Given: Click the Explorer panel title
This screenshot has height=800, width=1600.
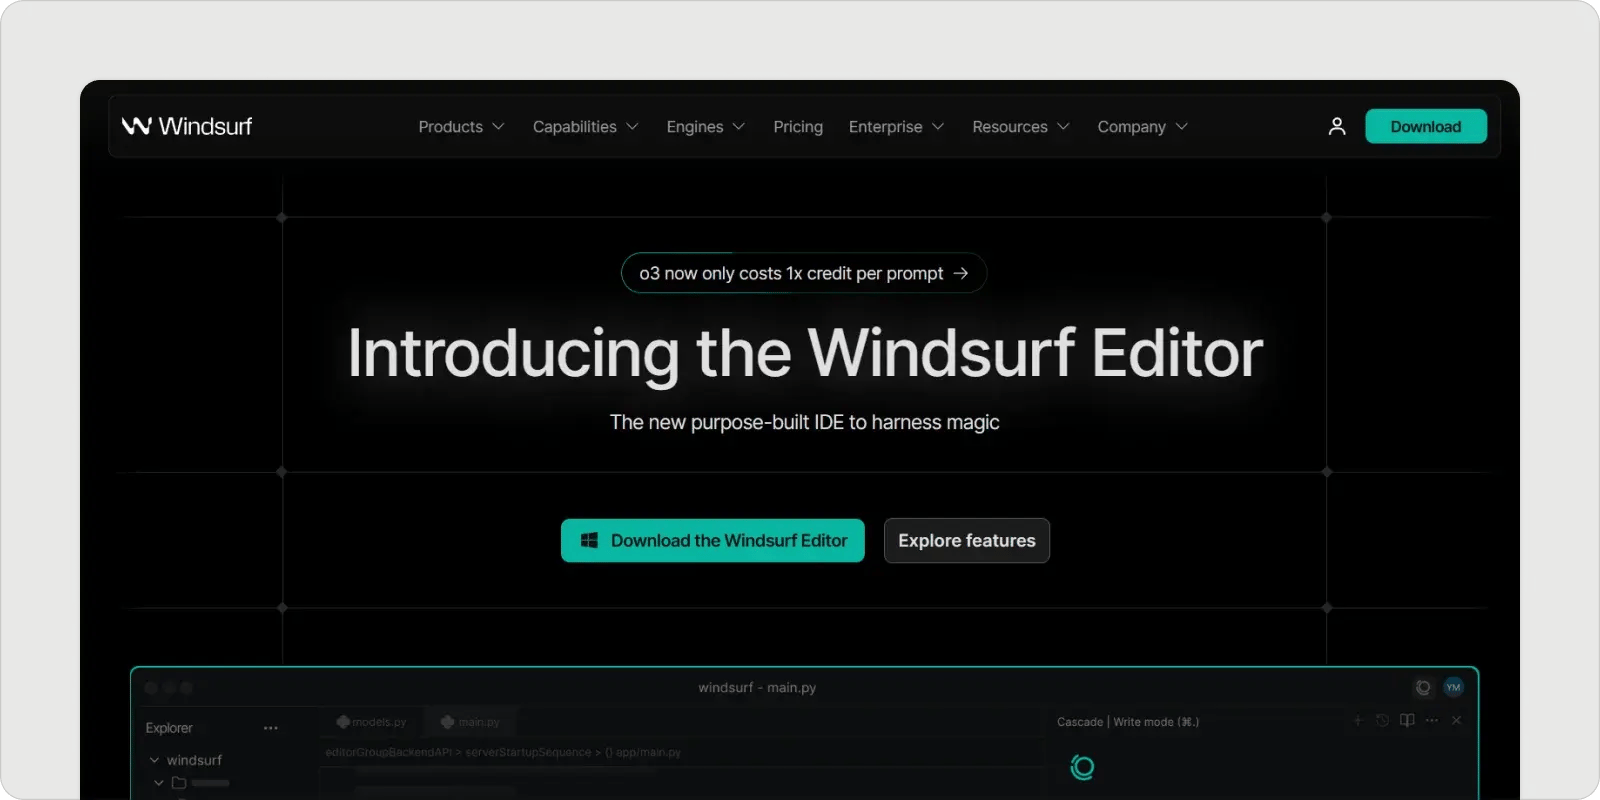Looking at the screenshot, I should 169,728.
